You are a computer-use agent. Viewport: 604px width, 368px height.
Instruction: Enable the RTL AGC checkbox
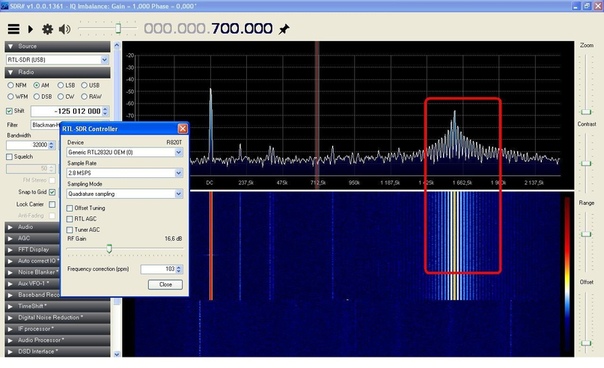pyautogui.click(x=70, y=219)
